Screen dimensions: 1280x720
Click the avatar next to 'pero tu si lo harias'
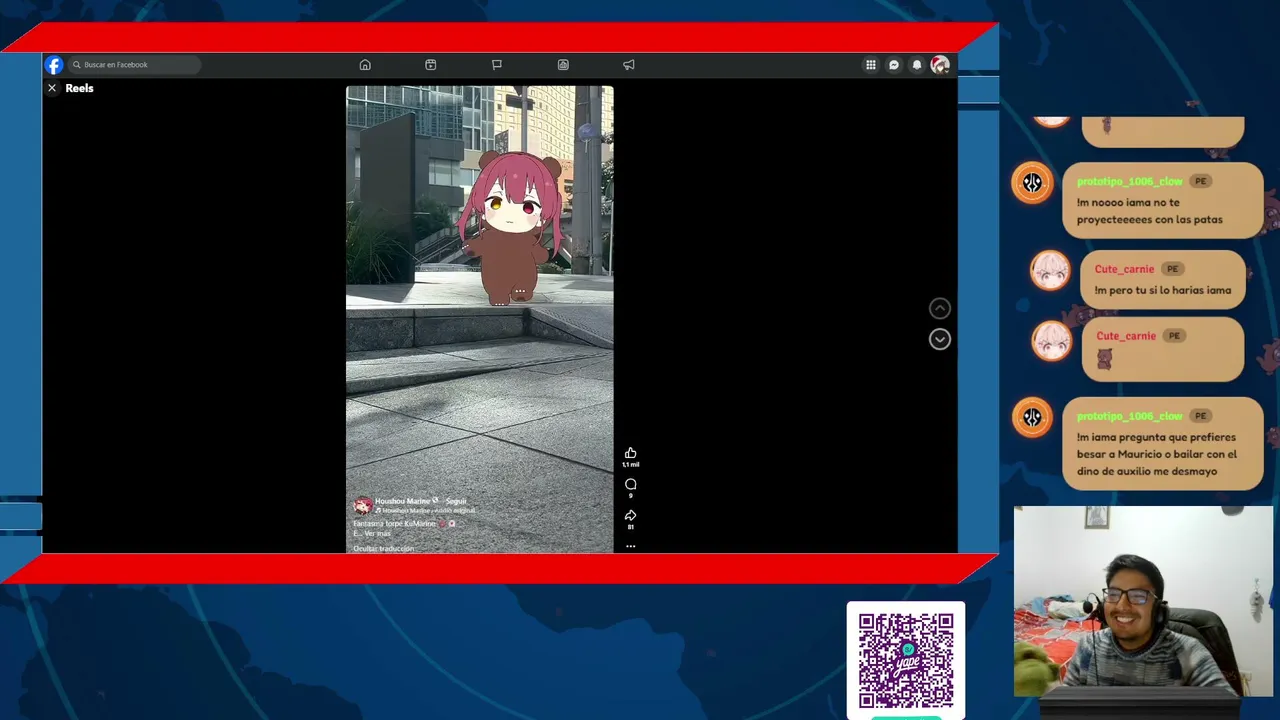(x=1050, y=271)
